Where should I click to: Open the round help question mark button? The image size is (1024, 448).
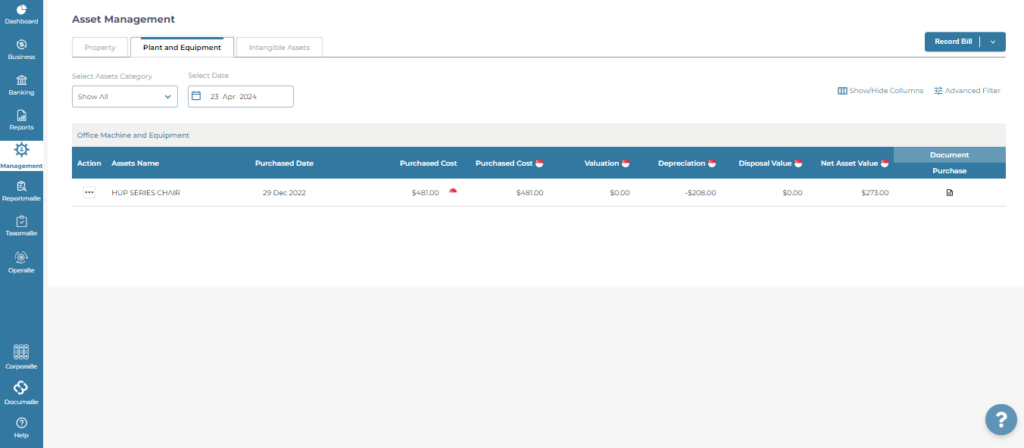tap(1000, 420)
